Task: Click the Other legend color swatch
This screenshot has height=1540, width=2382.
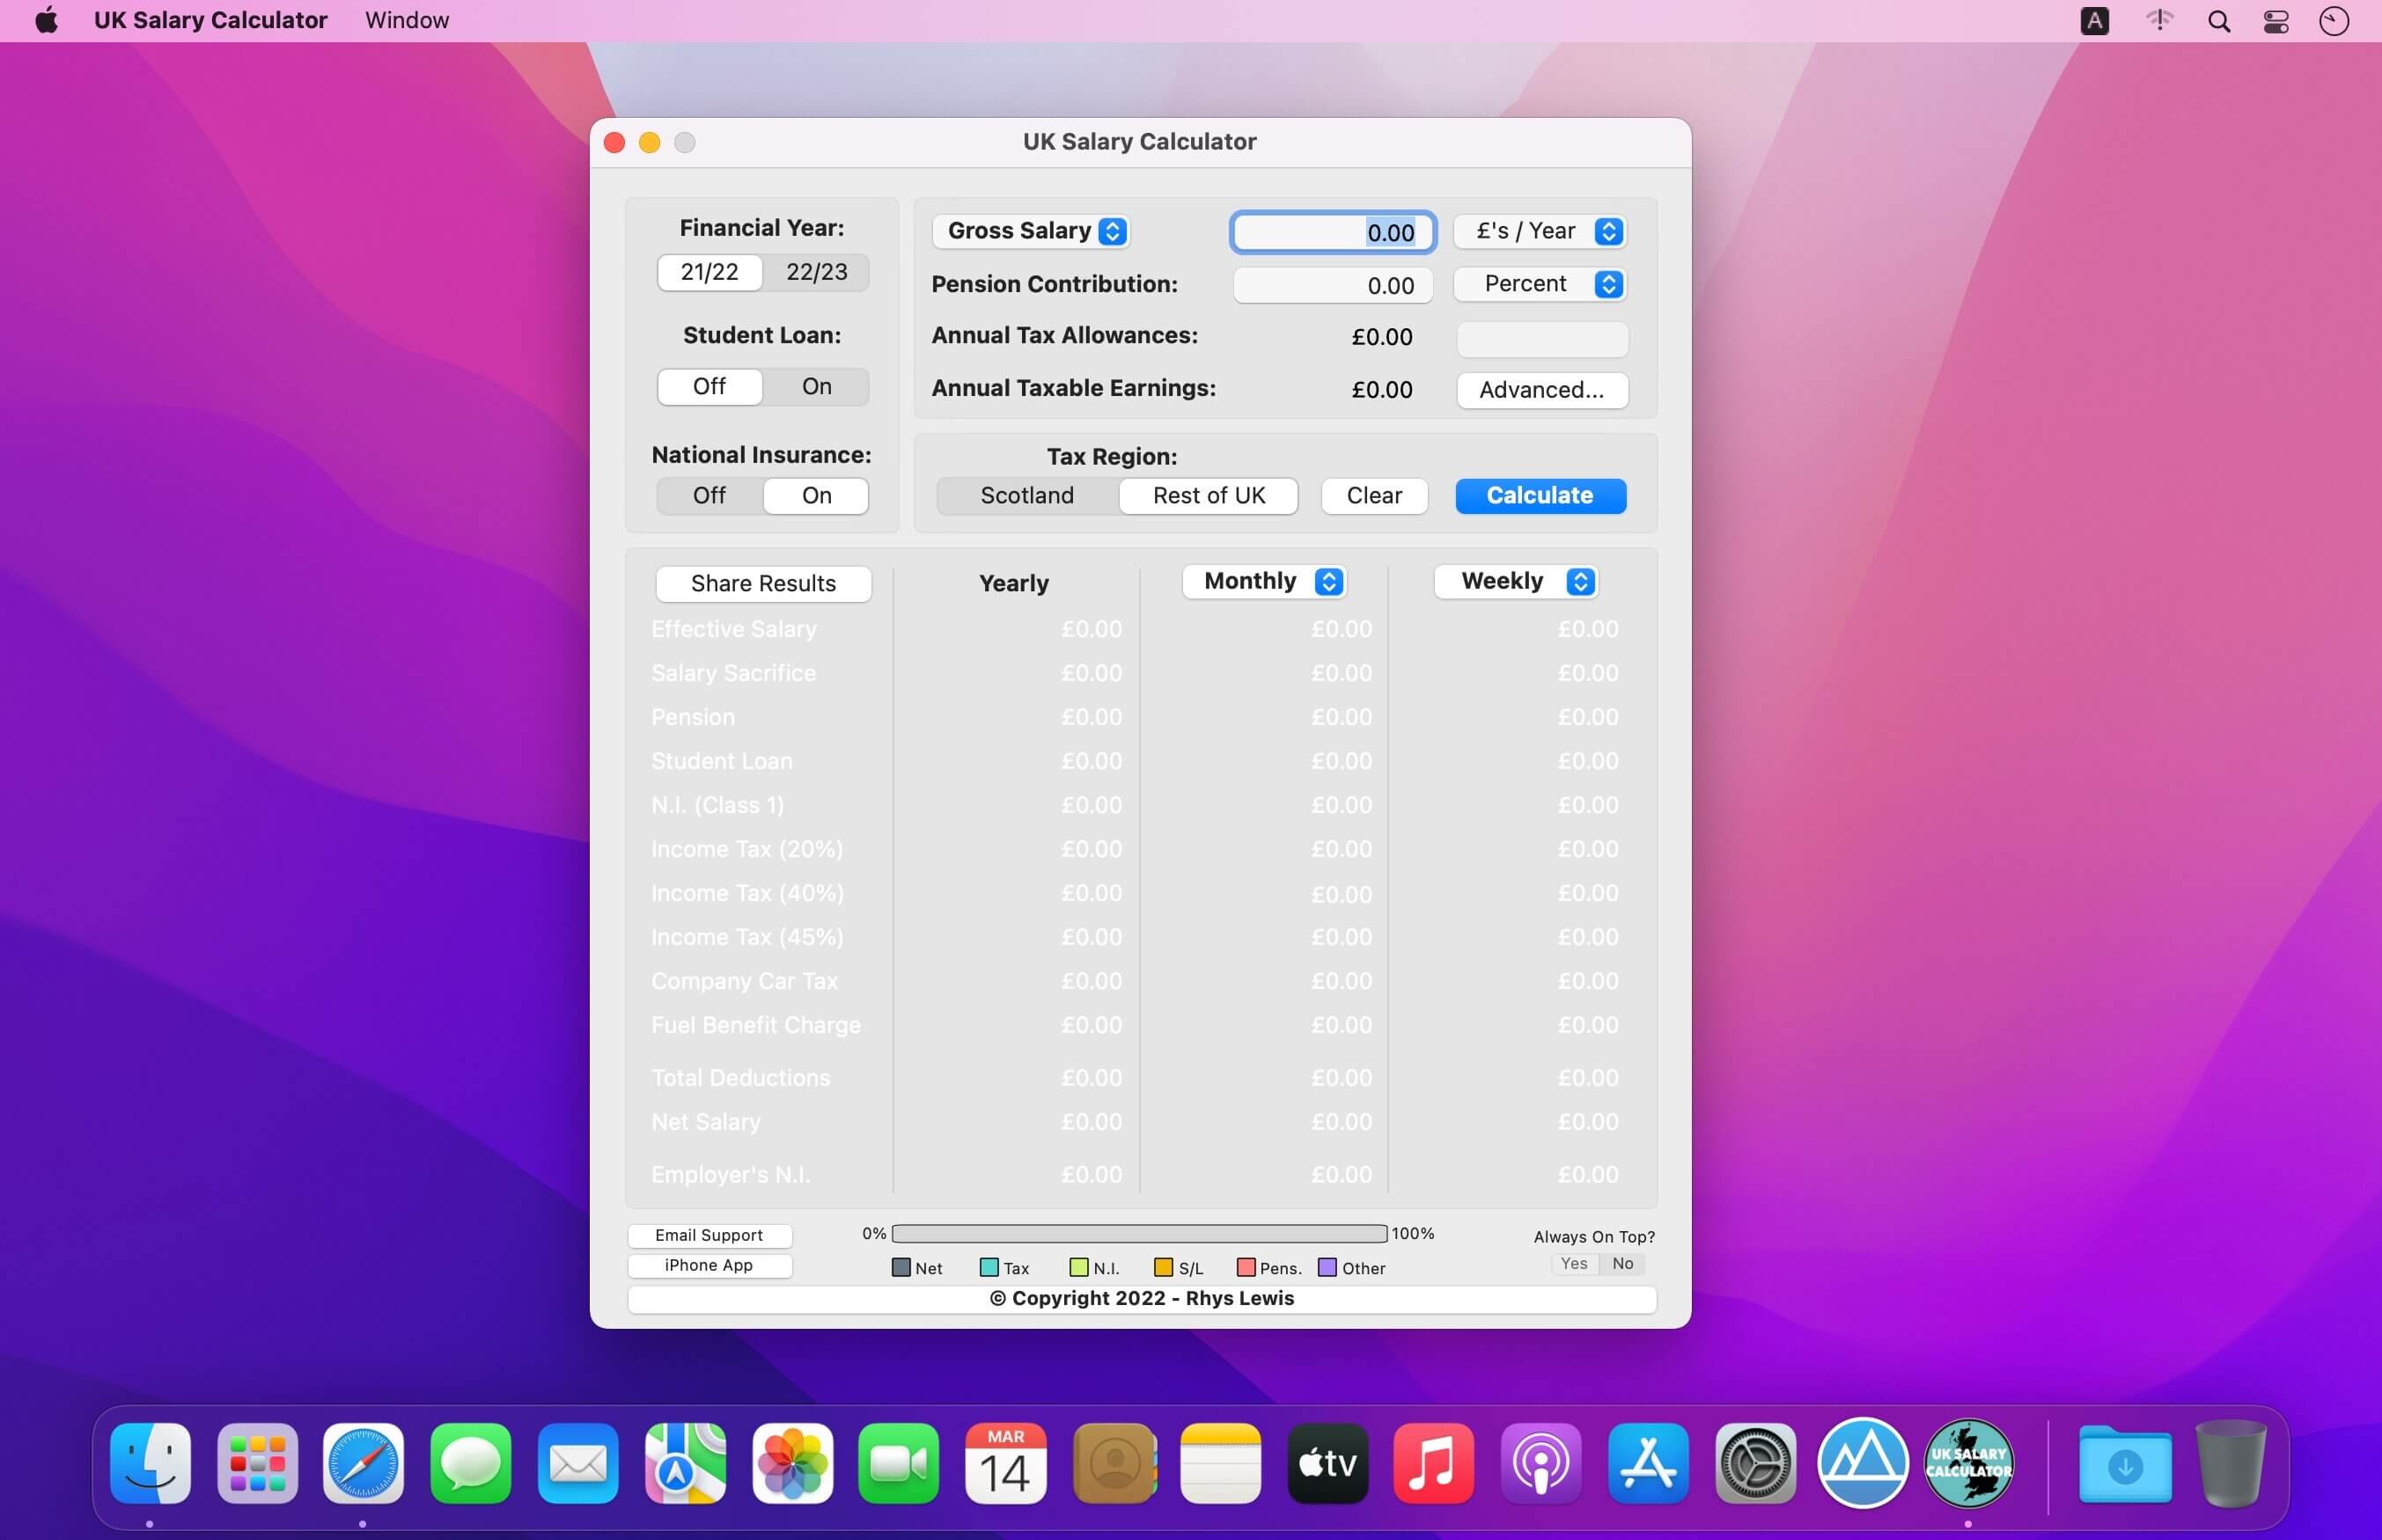Action: (x=1328, y=1268)
